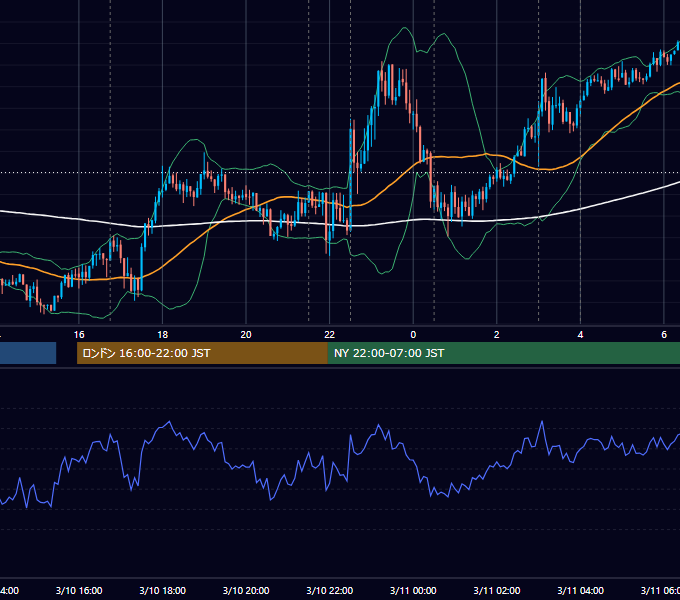Click the 18 hour label on price chart axis
This screenshot has width=680, height=600.
(x=163, y=335)
